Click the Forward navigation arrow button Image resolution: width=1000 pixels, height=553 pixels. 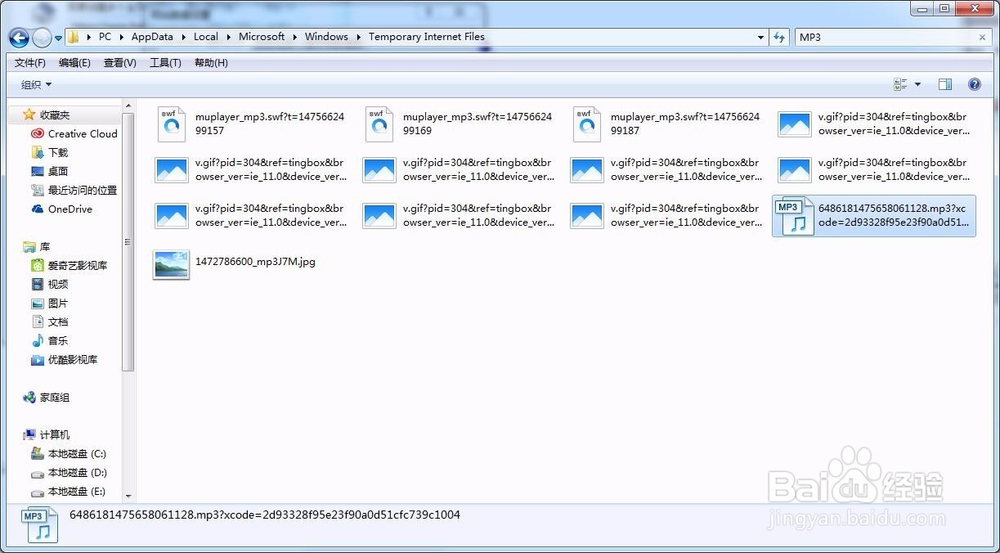pos(41,38)
